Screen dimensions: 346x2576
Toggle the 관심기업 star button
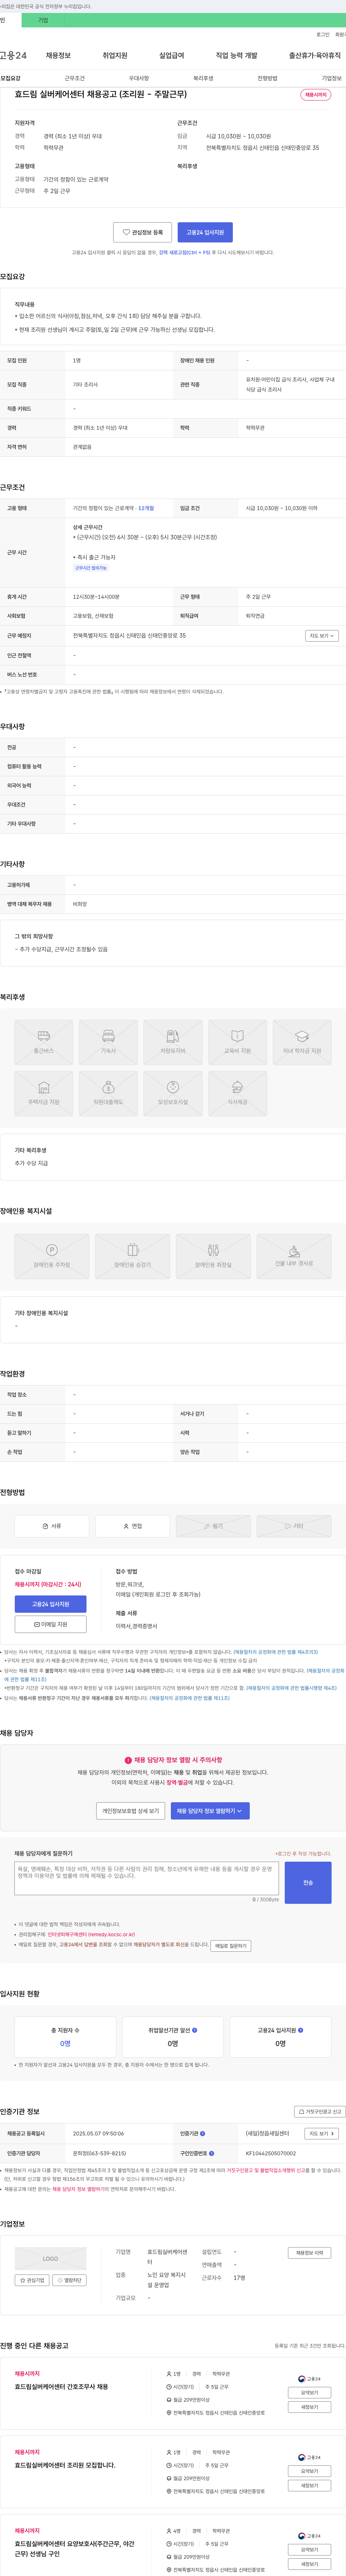click(32, 2280)
